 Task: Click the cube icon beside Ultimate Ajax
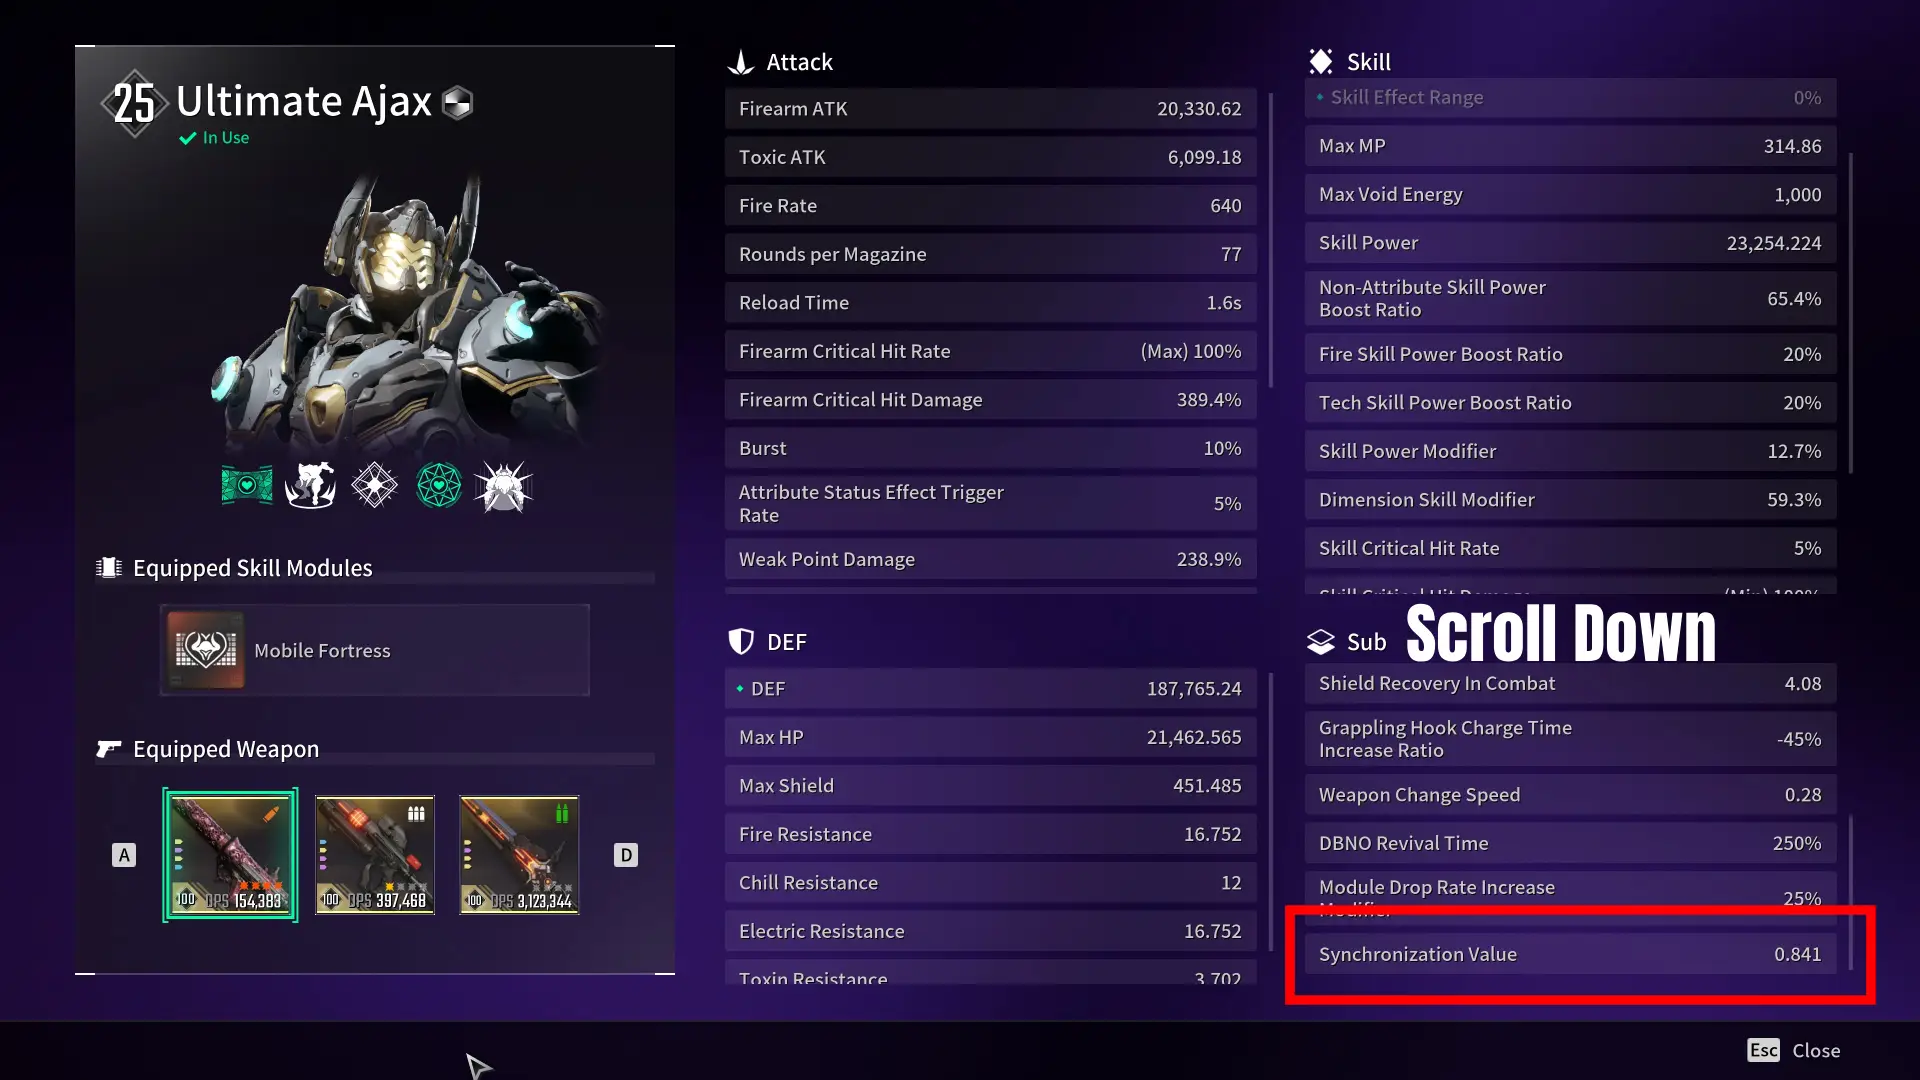coord(457,102)
